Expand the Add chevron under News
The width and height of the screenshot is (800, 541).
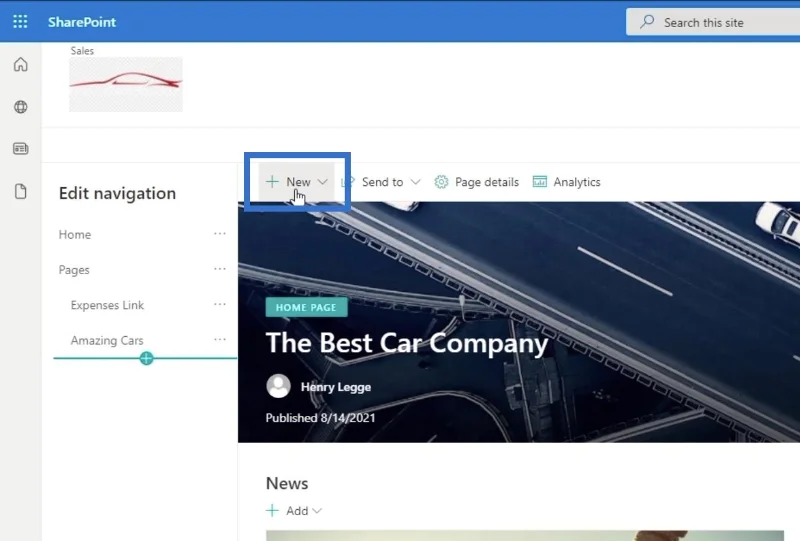317,510
